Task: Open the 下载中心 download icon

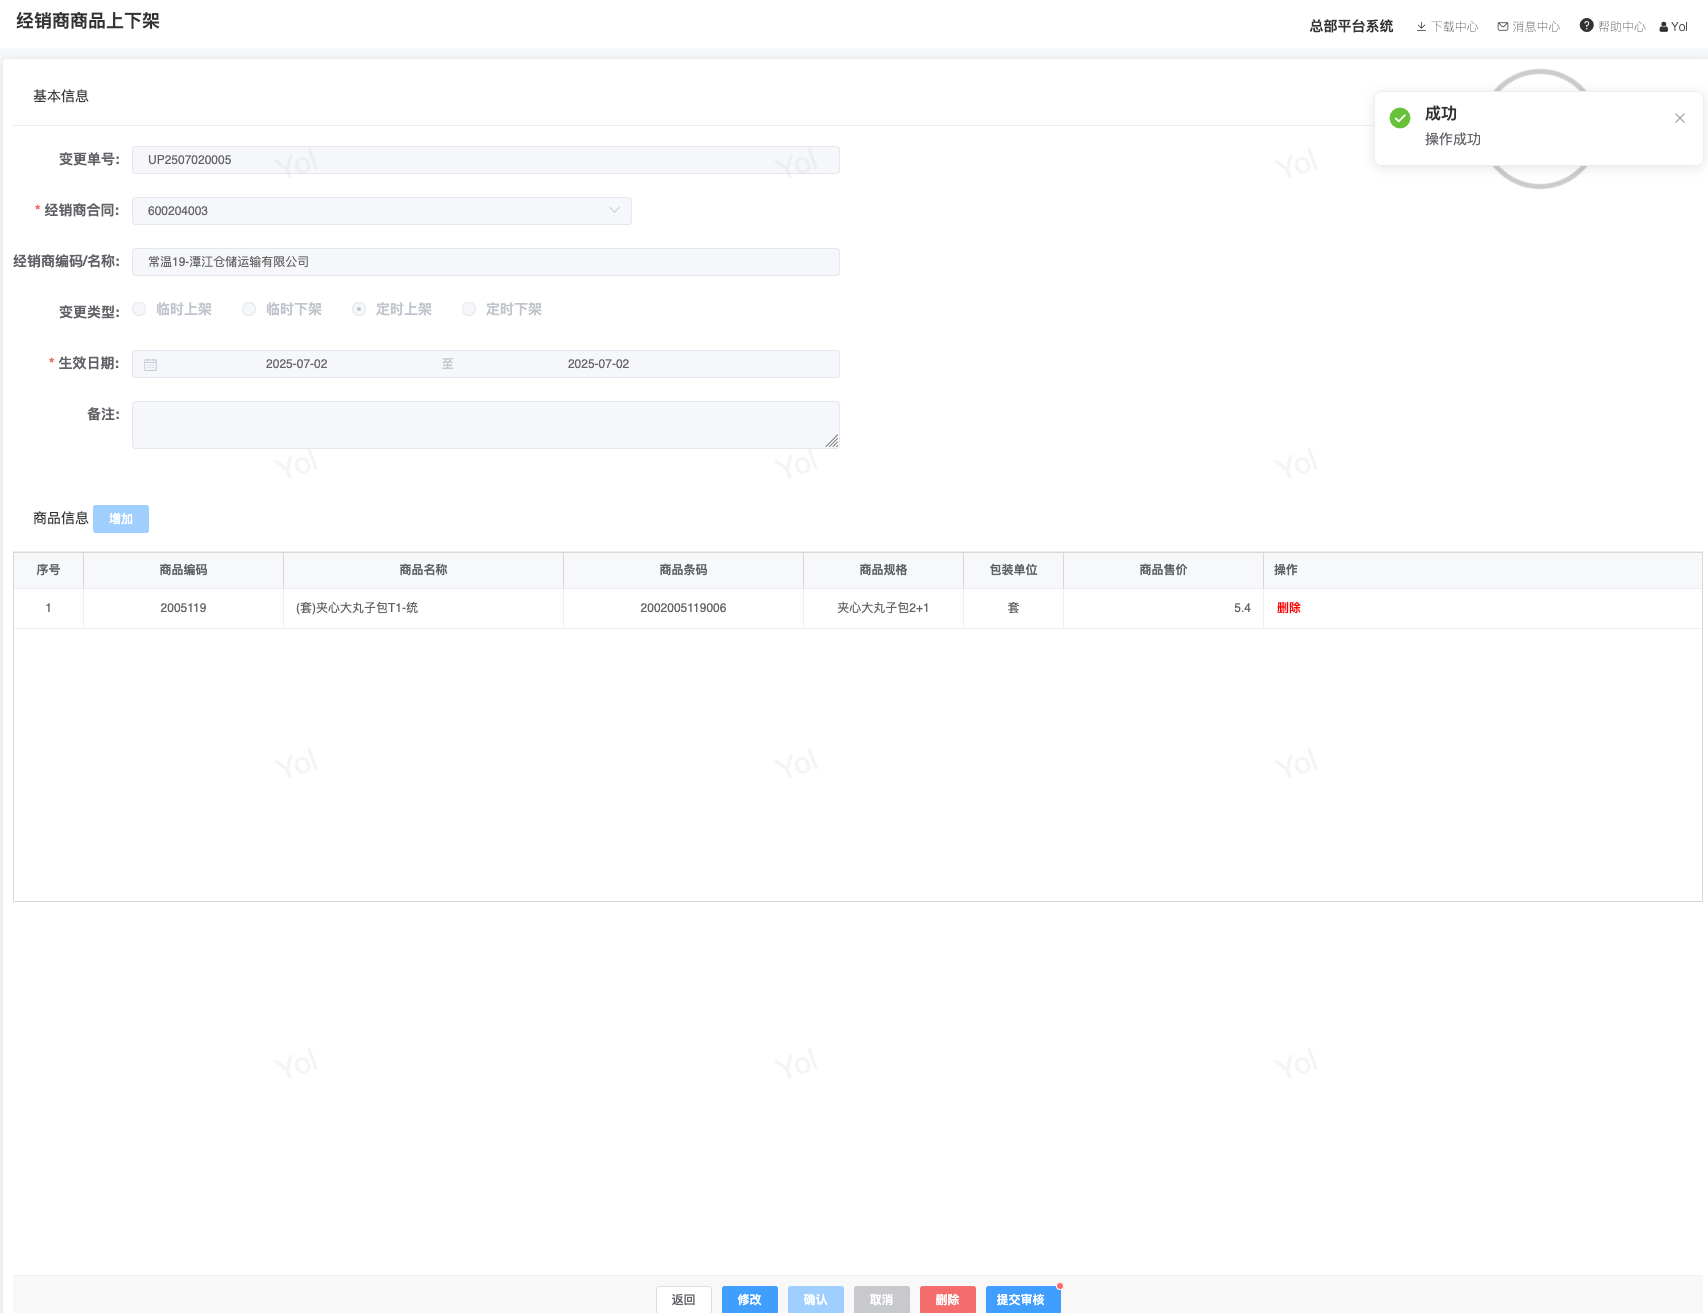Action: coord(1421,27)
